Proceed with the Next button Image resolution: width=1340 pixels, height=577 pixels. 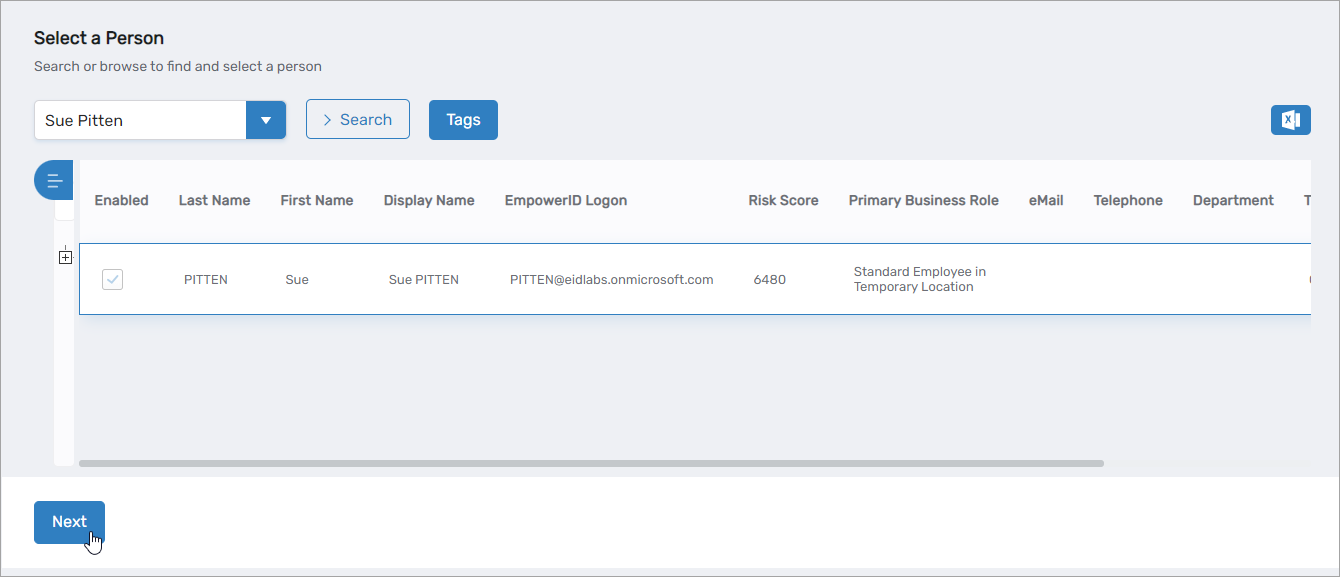pos(69,522)
